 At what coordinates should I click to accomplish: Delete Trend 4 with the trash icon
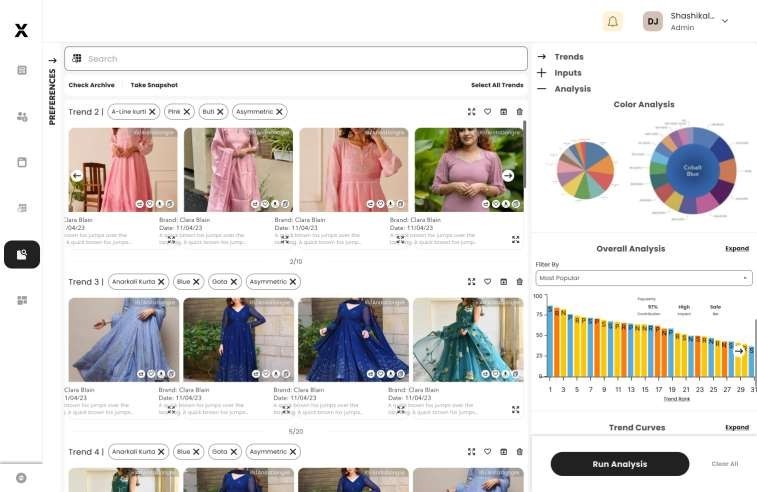tap(519, 451)
